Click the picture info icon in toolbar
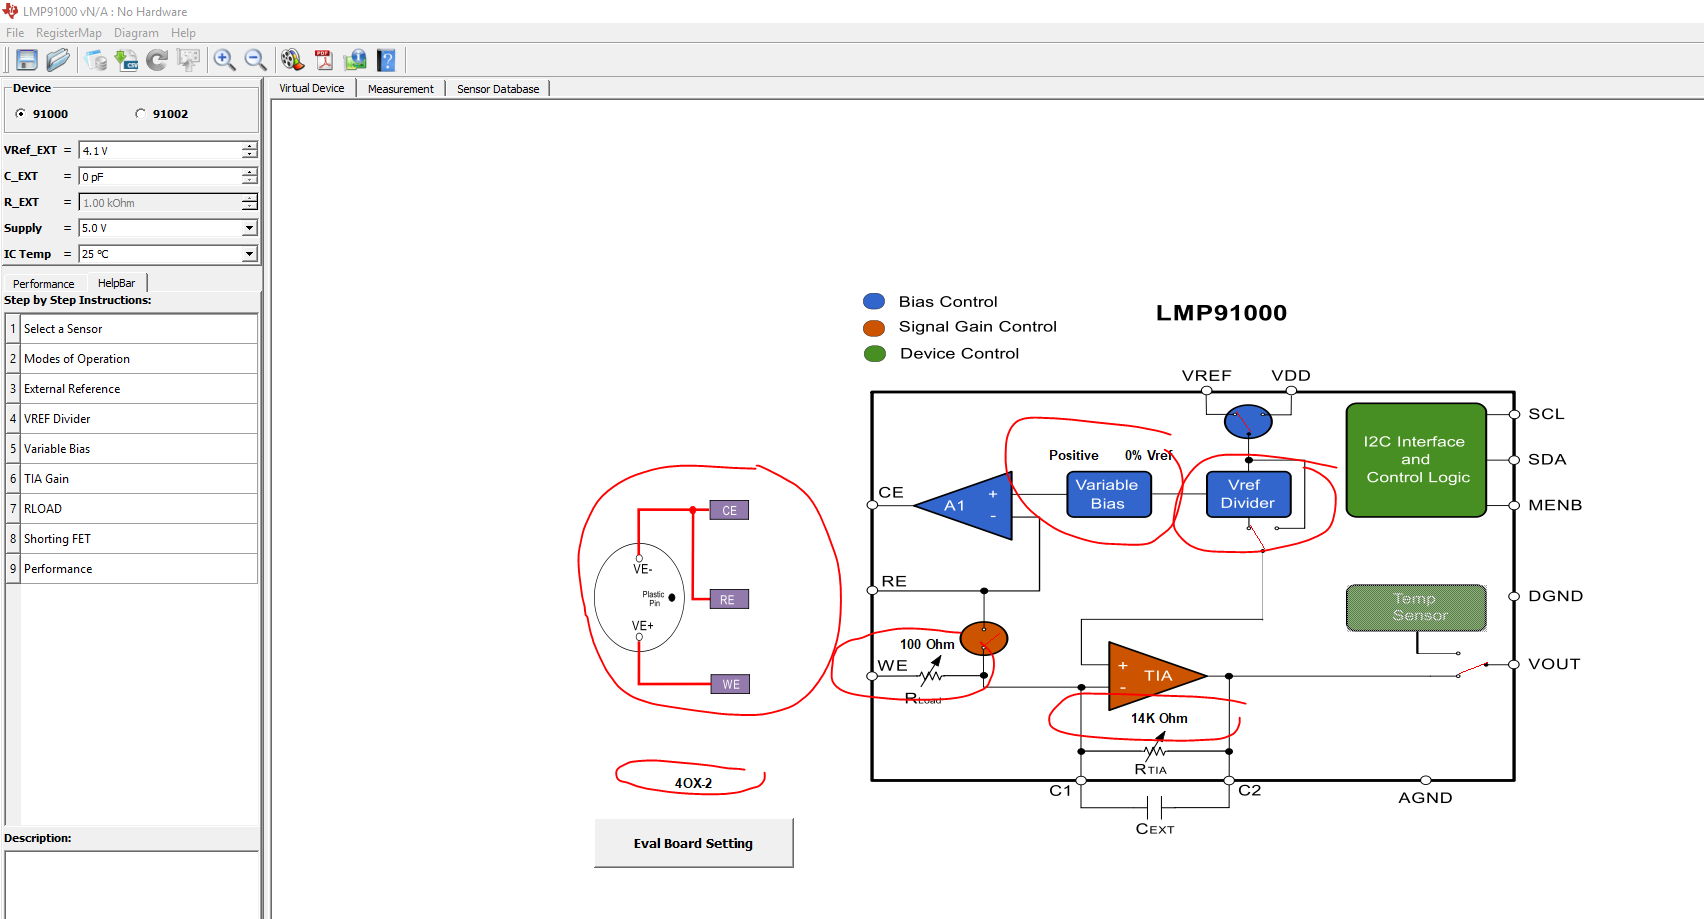 (355, 60)
